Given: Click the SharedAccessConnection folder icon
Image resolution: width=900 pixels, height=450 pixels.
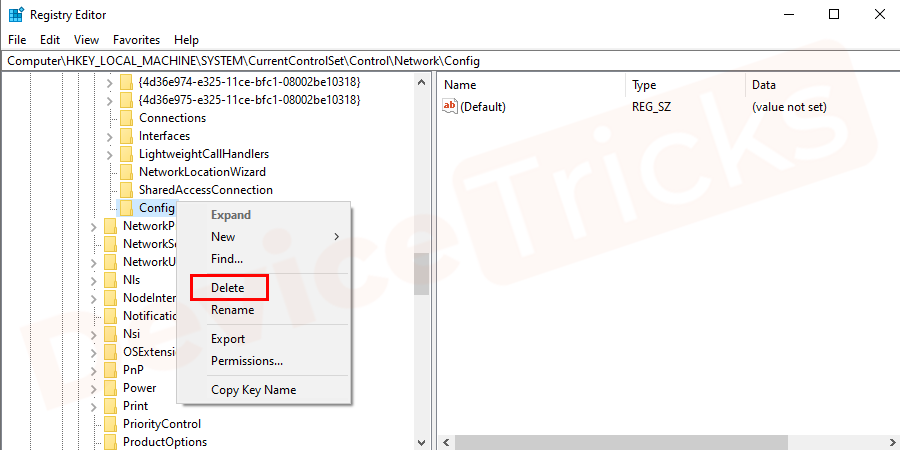Looking at the screenshot, I should (x=126, y=190).
